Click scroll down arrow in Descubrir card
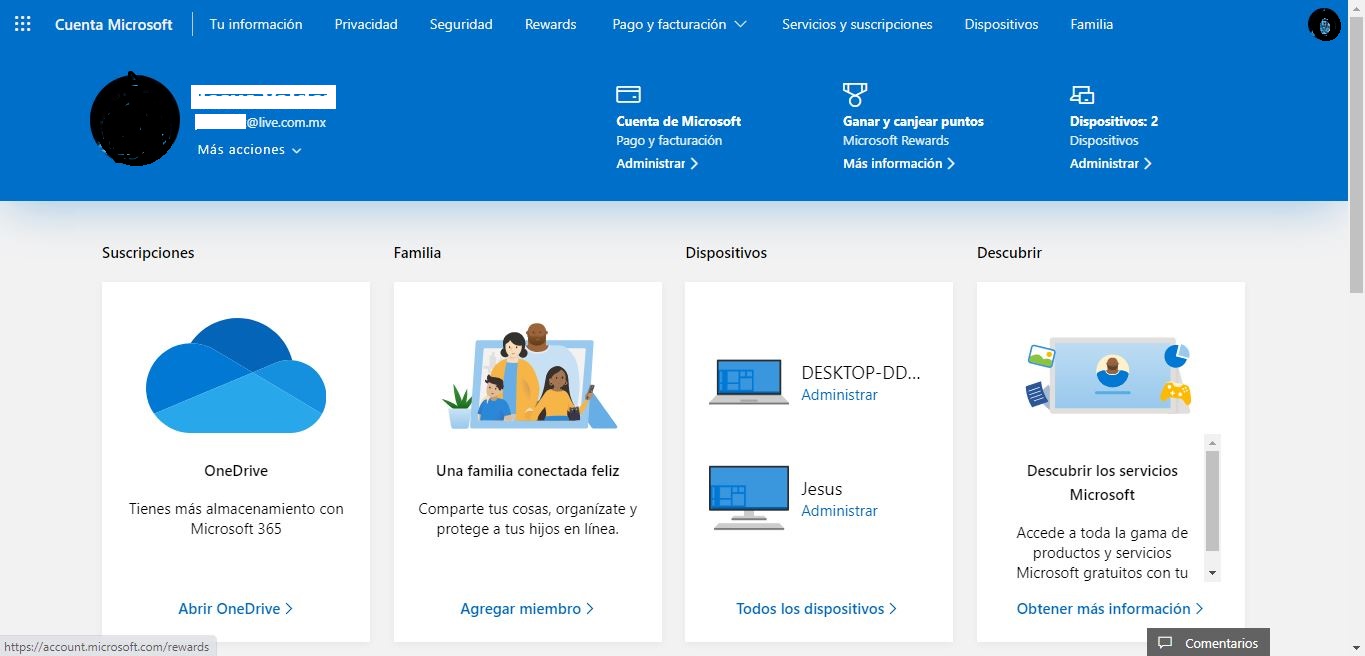Screen dimensions: 1365x656 pos(1212,573)
